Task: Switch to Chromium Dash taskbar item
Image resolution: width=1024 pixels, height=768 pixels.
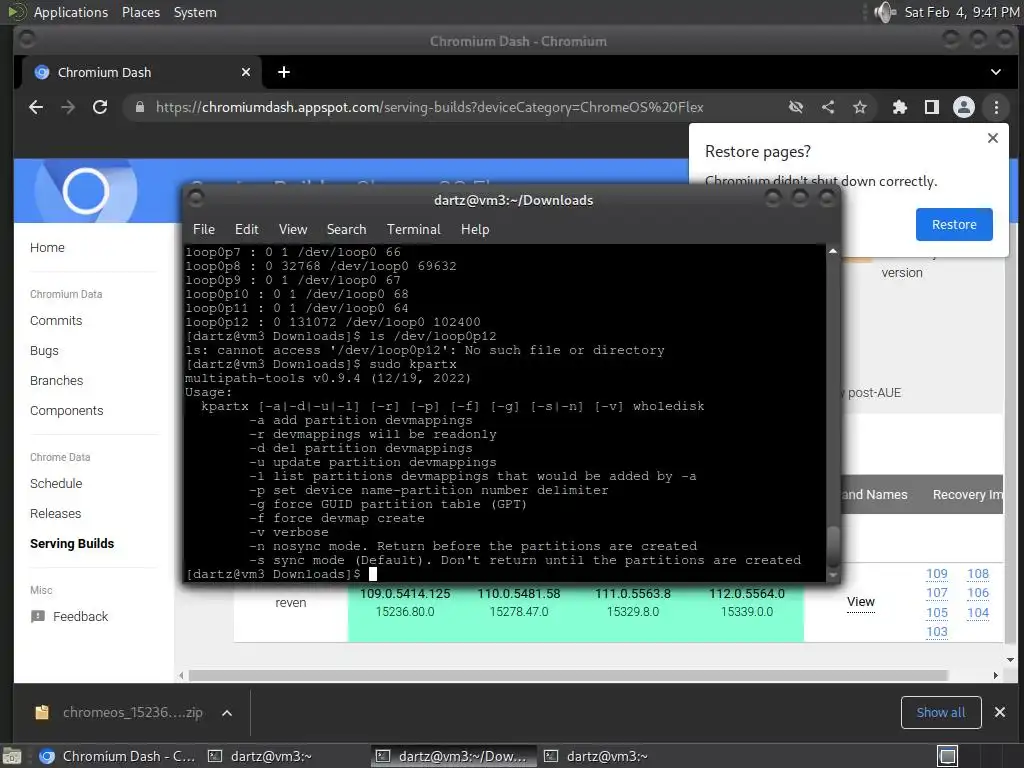Action: pyautogui.click(x=118, y=756)
